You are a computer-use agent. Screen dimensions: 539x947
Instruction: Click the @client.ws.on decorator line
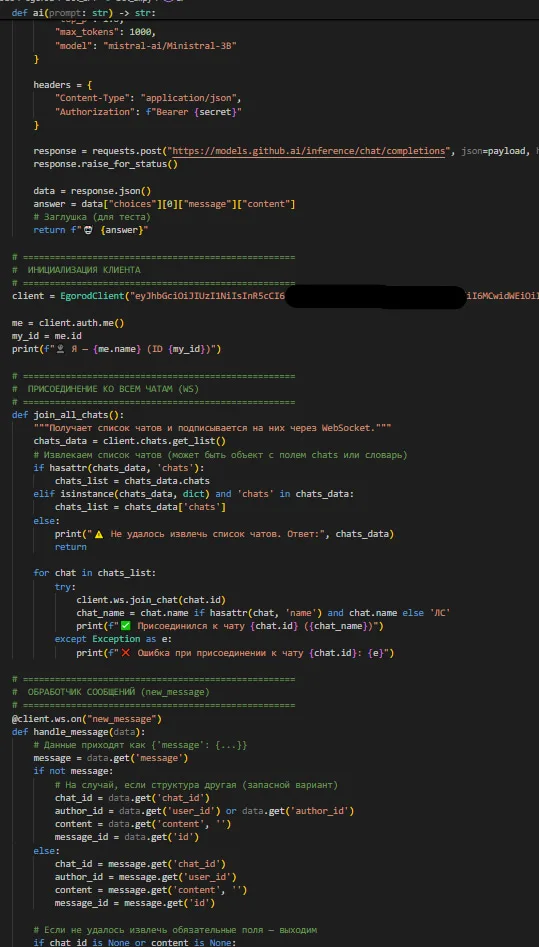[86, 719]
